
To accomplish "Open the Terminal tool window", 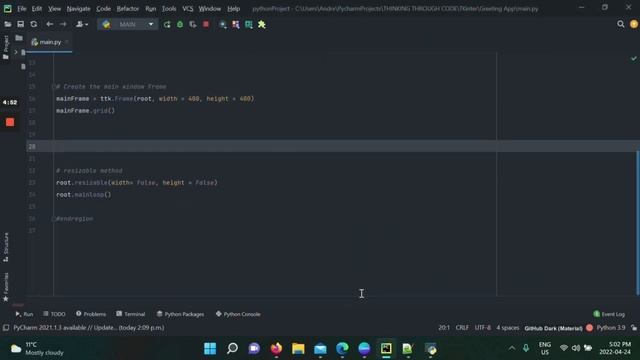I will coord(131,314).
